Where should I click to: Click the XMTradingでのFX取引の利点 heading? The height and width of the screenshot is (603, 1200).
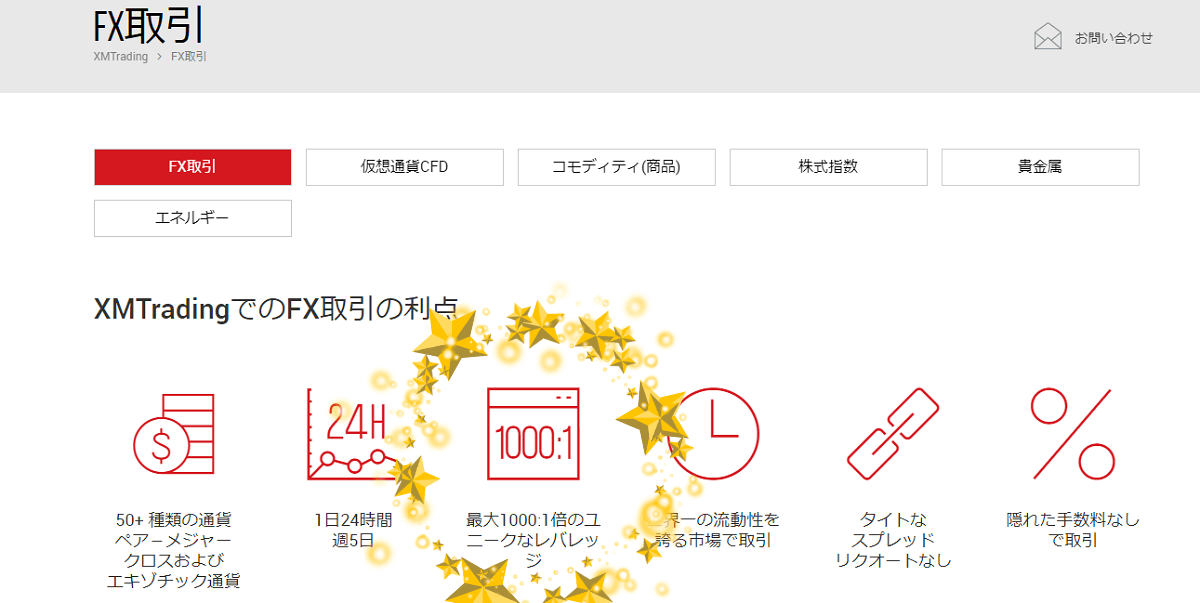pos(276,309)
